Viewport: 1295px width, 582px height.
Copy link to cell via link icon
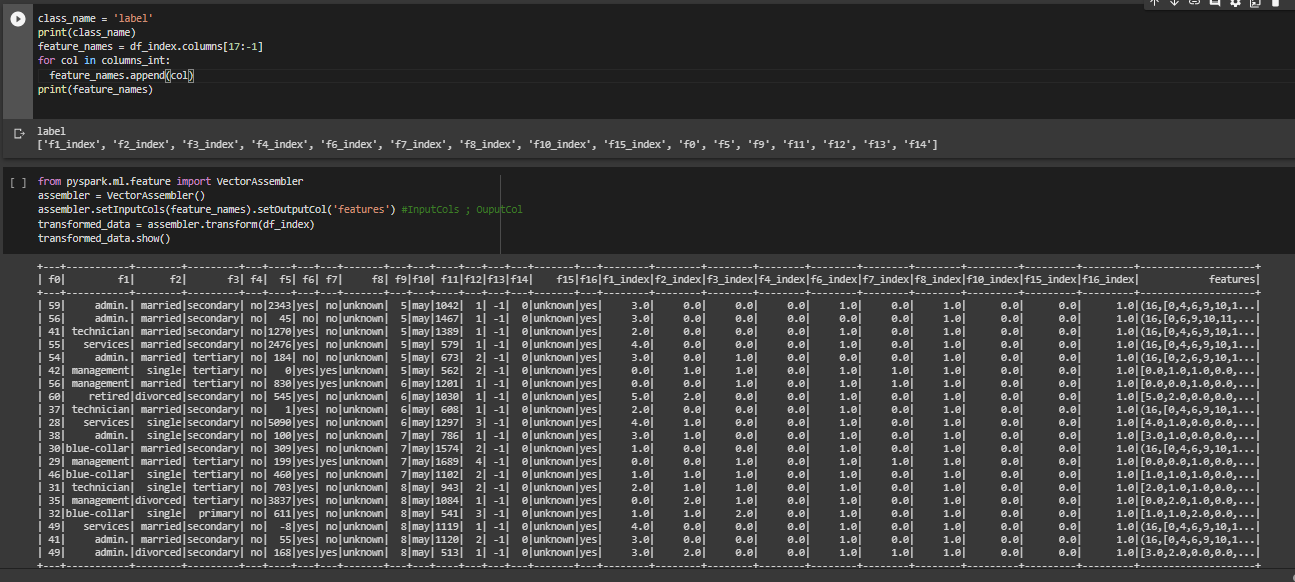[1194, 3]
